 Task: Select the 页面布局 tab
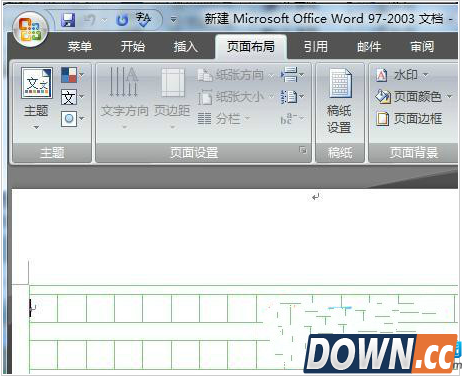tap(251, 46)
